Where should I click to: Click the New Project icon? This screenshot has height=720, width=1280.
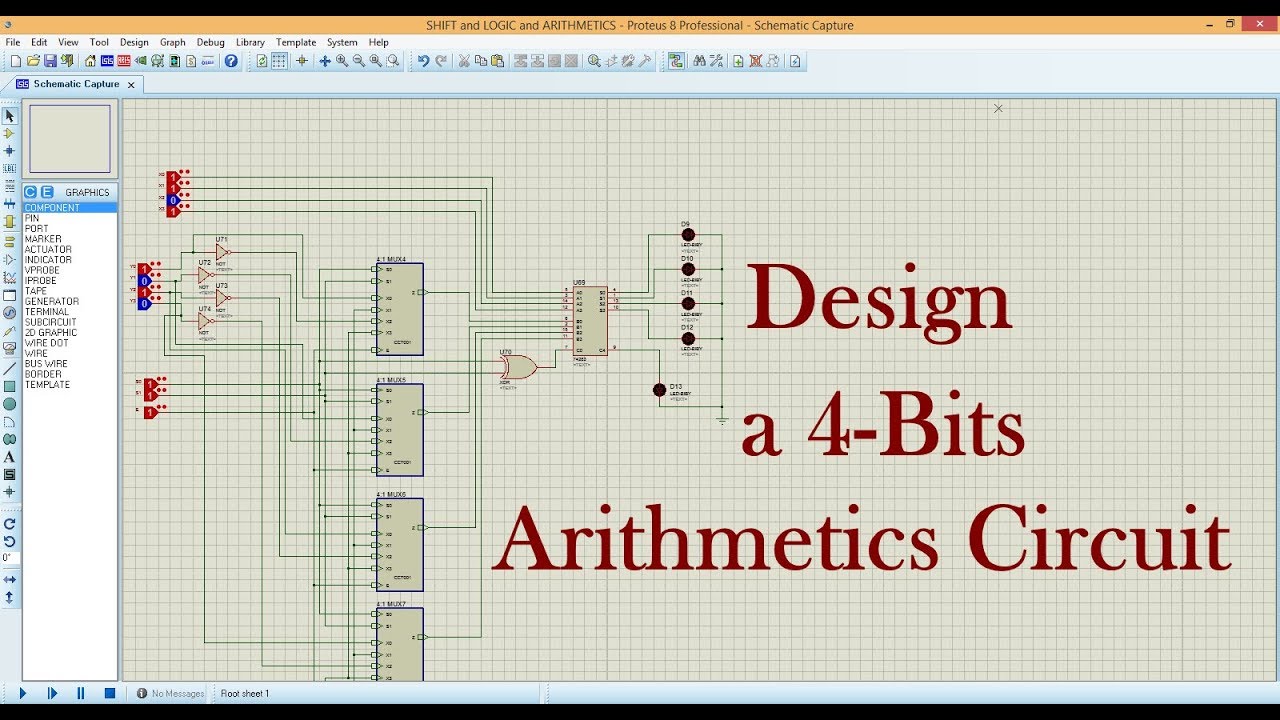(x=15, y=61)
